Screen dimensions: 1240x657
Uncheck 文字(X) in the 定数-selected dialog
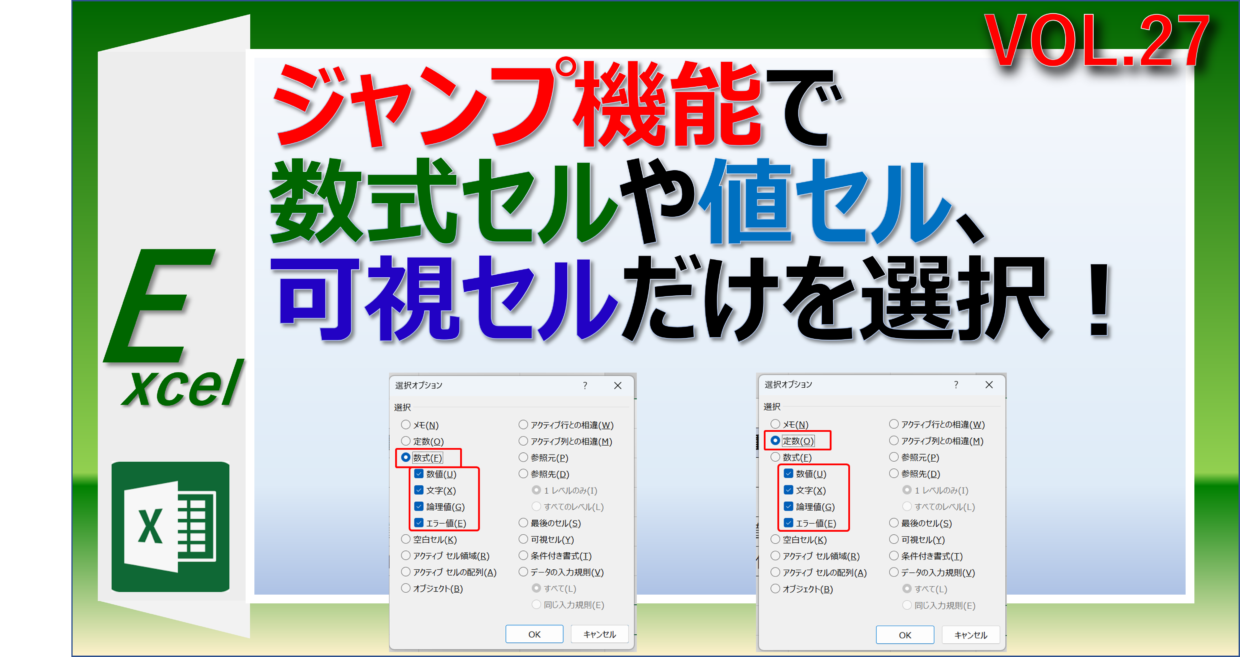point(788,490)
